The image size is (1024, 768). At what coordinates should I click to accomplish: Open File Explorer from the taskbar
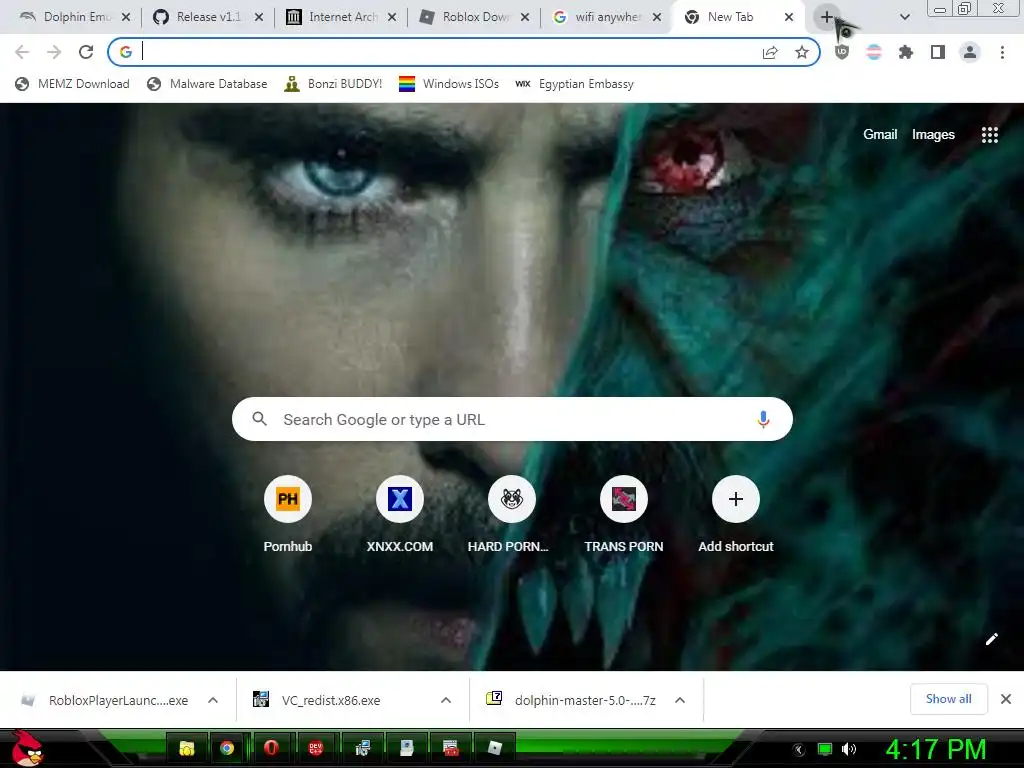(187, 748)
